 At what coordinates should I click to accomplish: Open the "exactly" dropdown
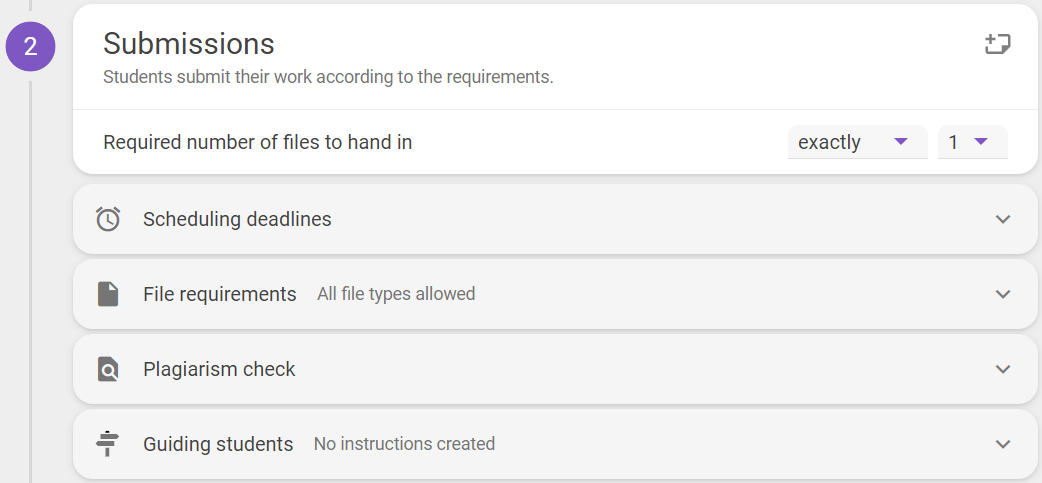(x=857, y=142)
